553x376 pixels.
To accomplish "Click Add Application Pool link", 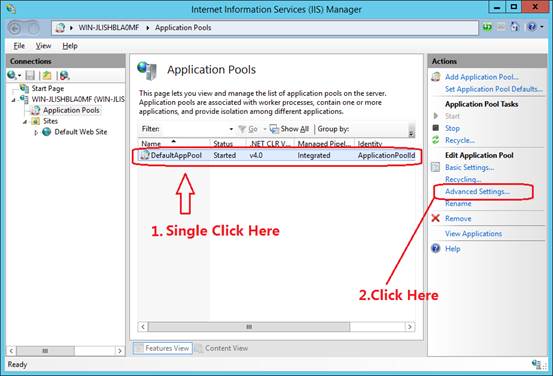I will tap(481, 77).
